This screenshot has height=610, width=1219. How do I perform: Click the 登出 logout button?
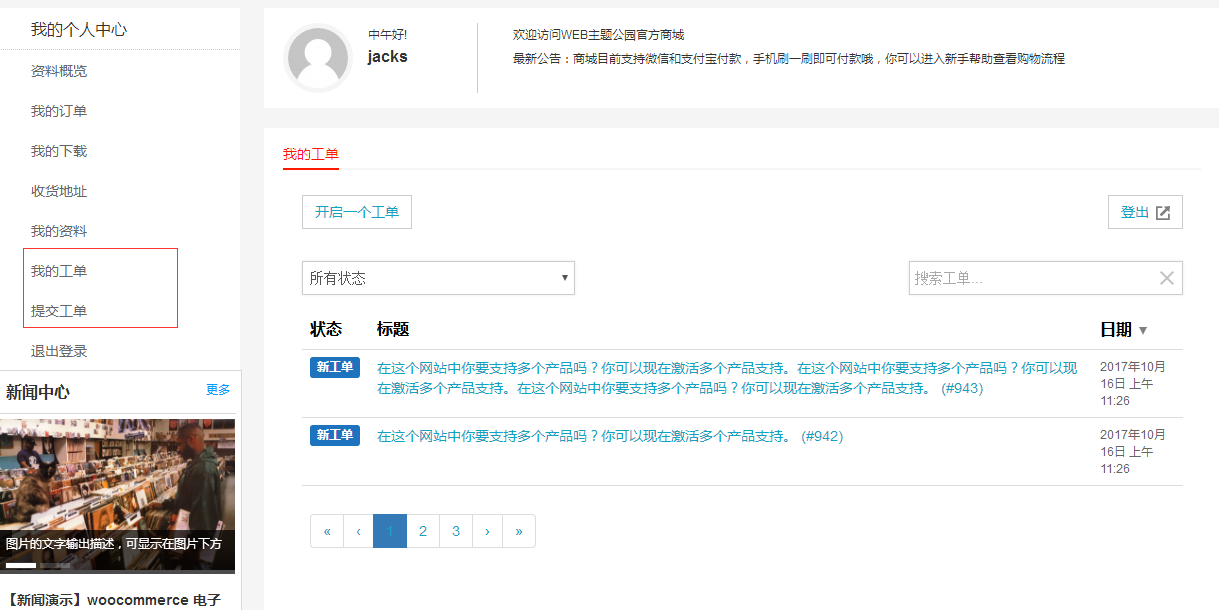[1145, 212]
